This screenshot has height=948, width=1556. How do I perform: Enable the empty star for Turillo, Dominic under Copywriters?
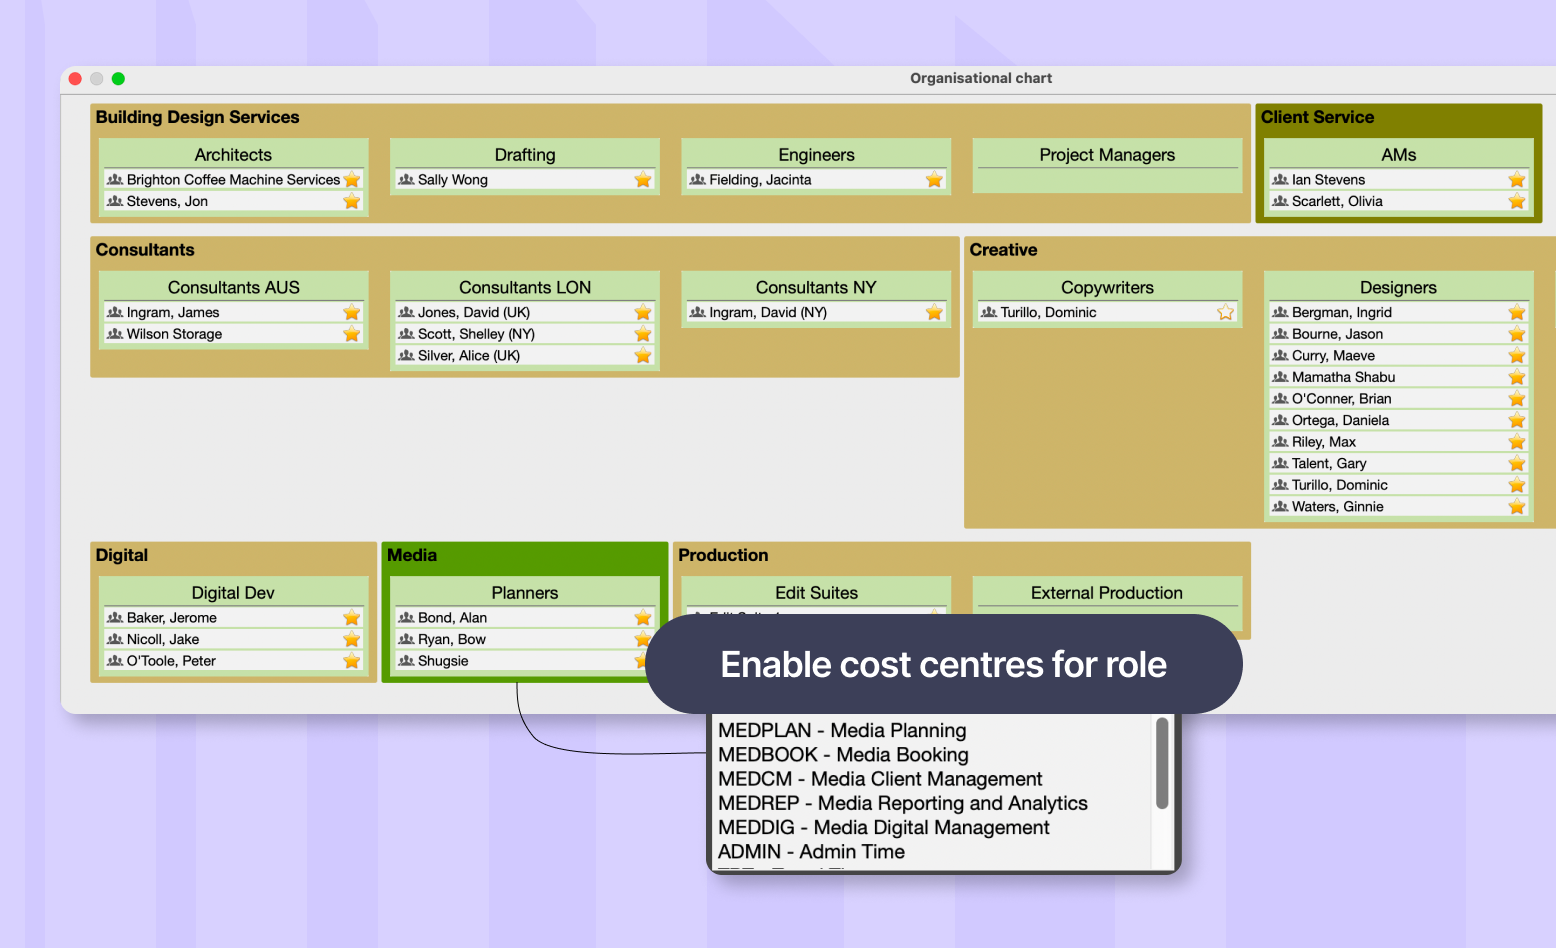click(1226, 313)
